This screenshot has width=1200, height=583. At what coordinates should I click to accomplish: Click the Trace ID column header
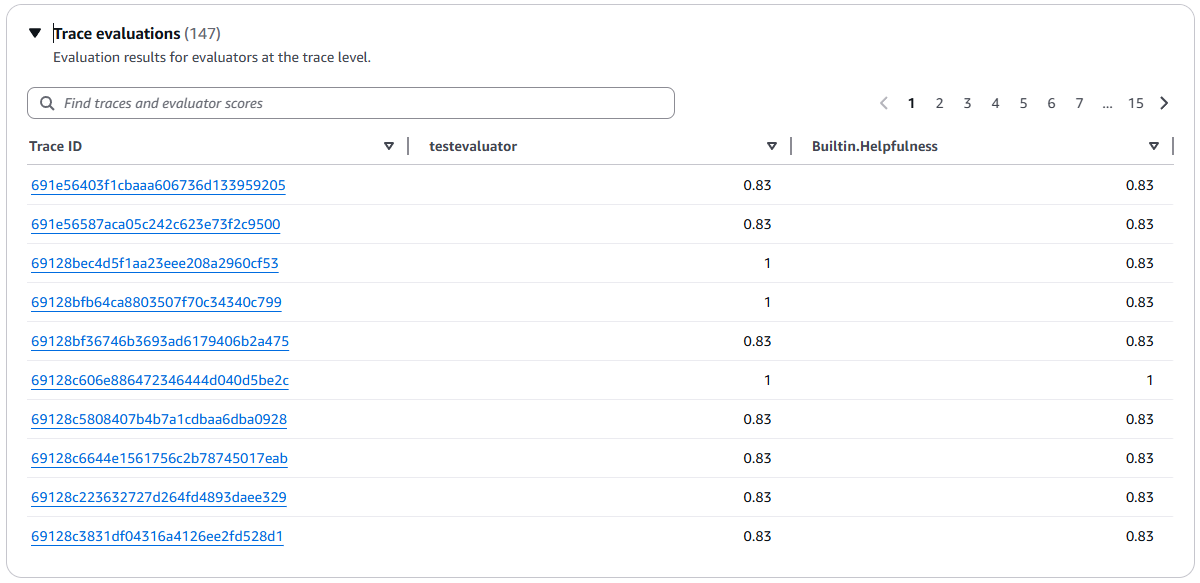pyautogui.click(x=56, y=146)
